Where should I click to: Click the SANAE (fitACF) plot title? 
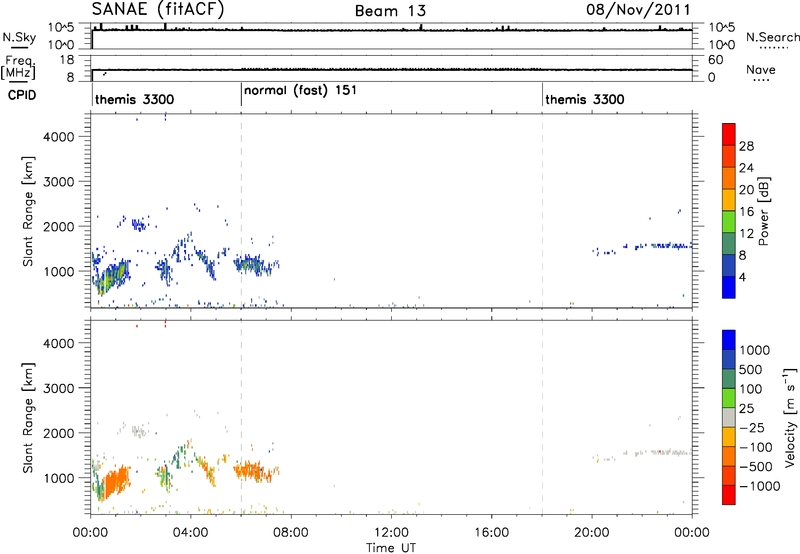coord(158,9)
